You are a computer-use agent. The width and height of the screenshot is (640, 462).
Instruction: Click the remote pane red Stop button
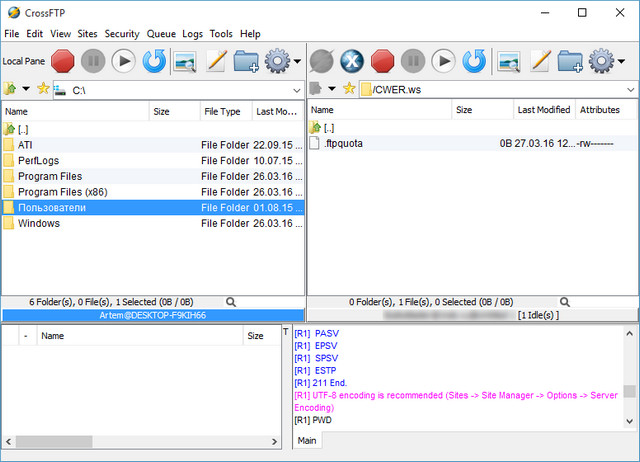[382, 61]
